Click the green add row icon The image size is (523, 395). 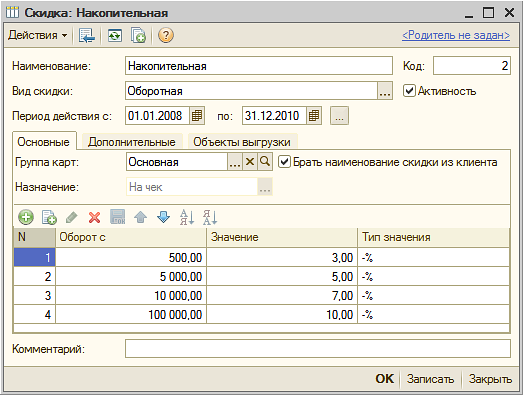coord(26,217)
